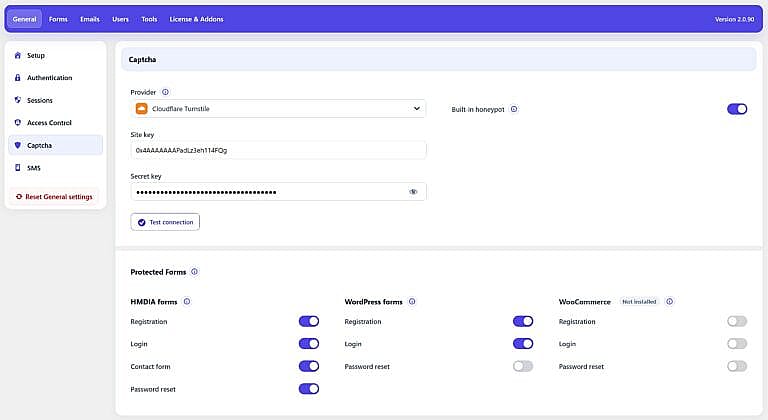This screenshot has height=420, width=768.
Task: Click the info icon next to Protected Forms
Action: [x=194, y=272]
